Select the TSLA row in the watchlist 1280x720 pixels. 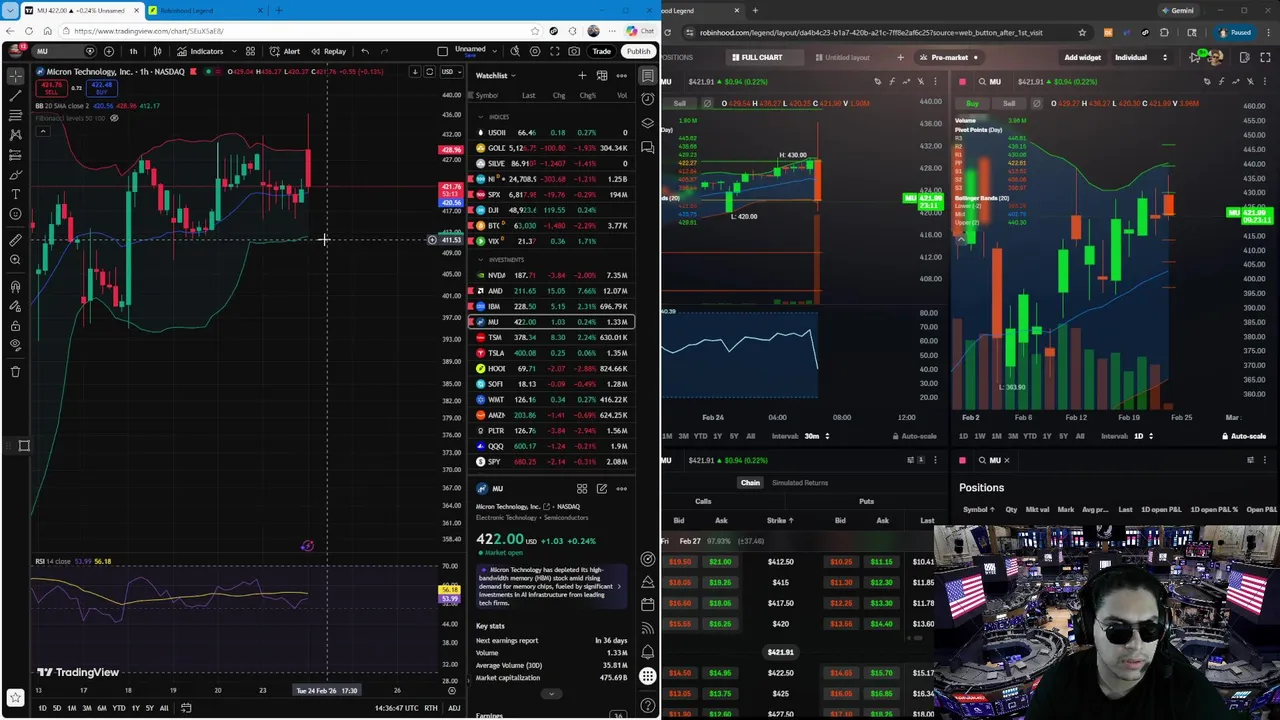click(551, 353)
